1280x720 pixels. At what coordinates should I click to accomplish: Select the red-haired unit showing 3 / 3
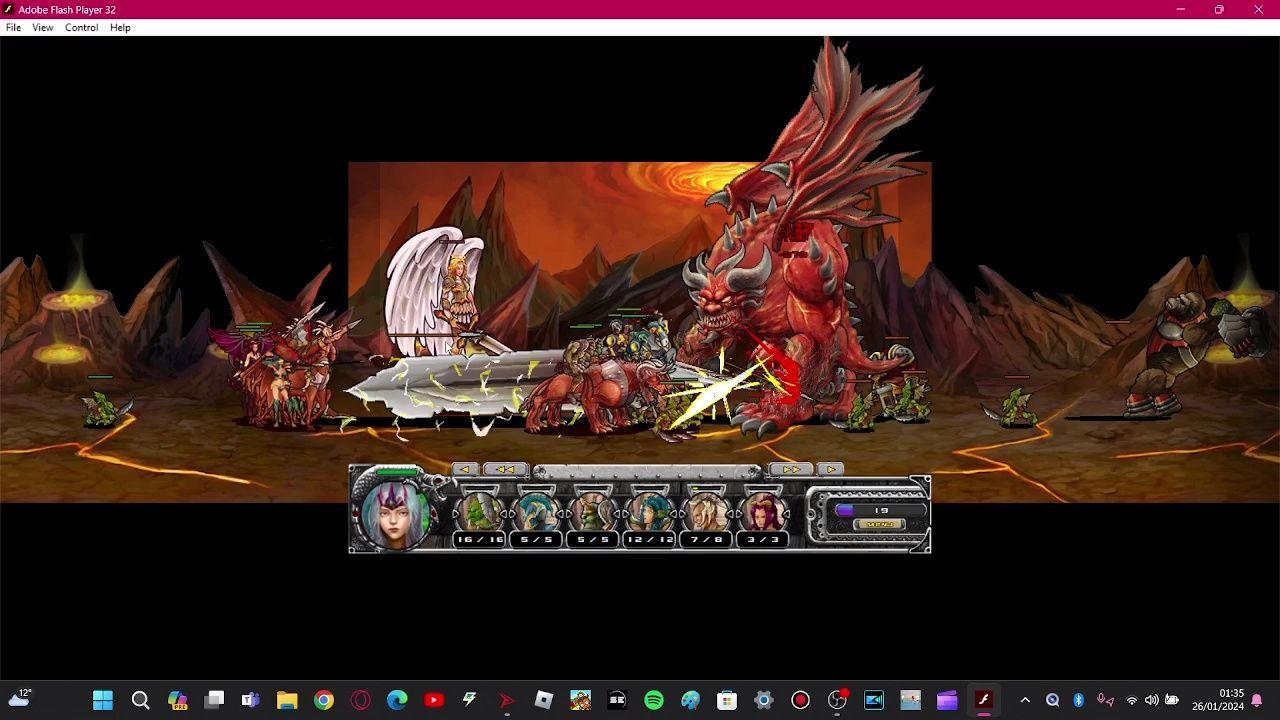(763, 513)
